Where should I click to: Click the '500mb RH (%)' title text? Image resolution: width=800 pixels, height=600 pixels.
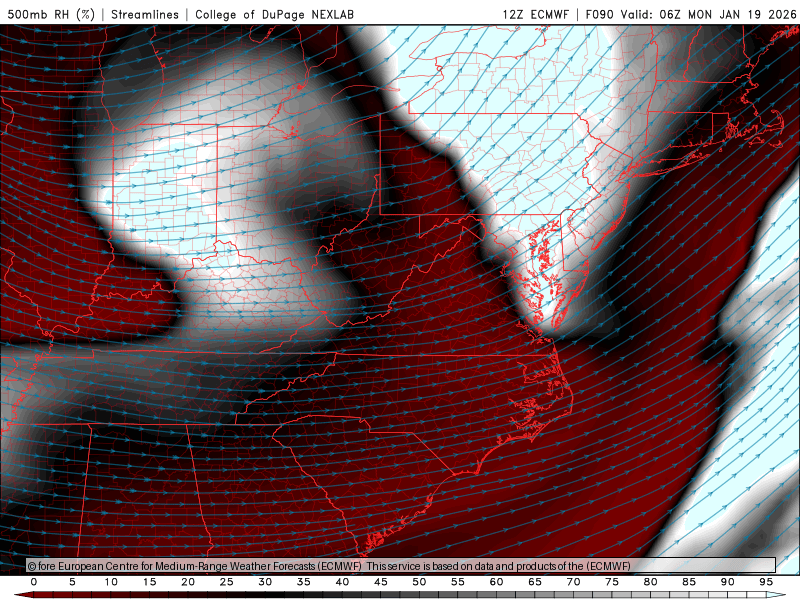click(x=51, y=14)
